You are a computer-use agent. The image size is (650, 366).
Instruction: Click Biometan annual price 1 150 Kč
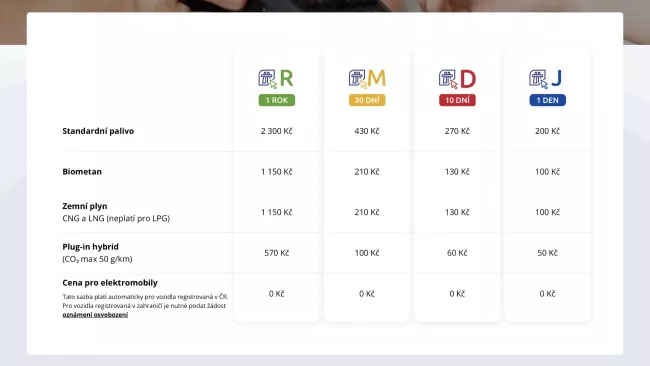pos(276,172)
